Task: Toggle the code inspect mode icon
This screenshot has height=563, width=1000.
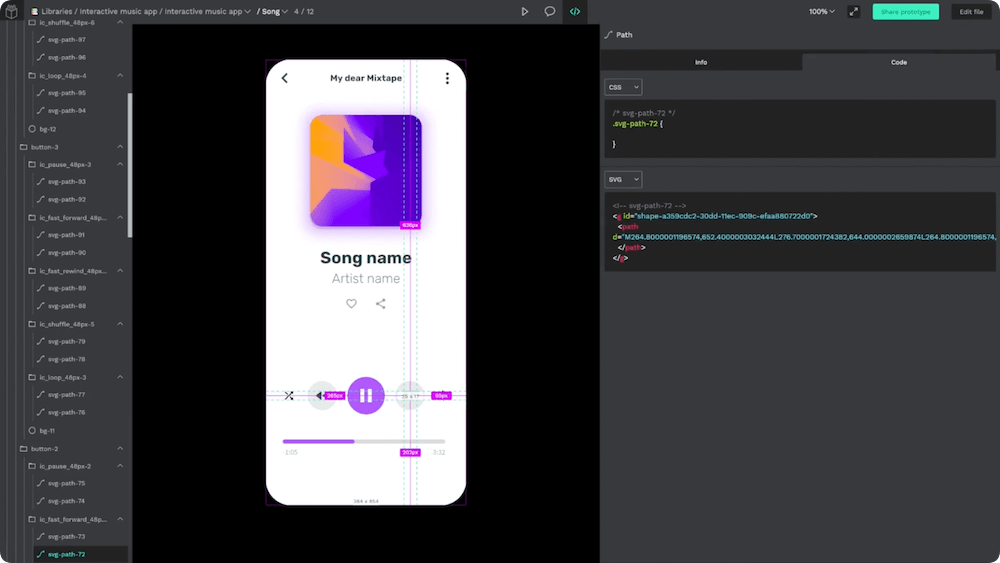Action: coord(575,12)
